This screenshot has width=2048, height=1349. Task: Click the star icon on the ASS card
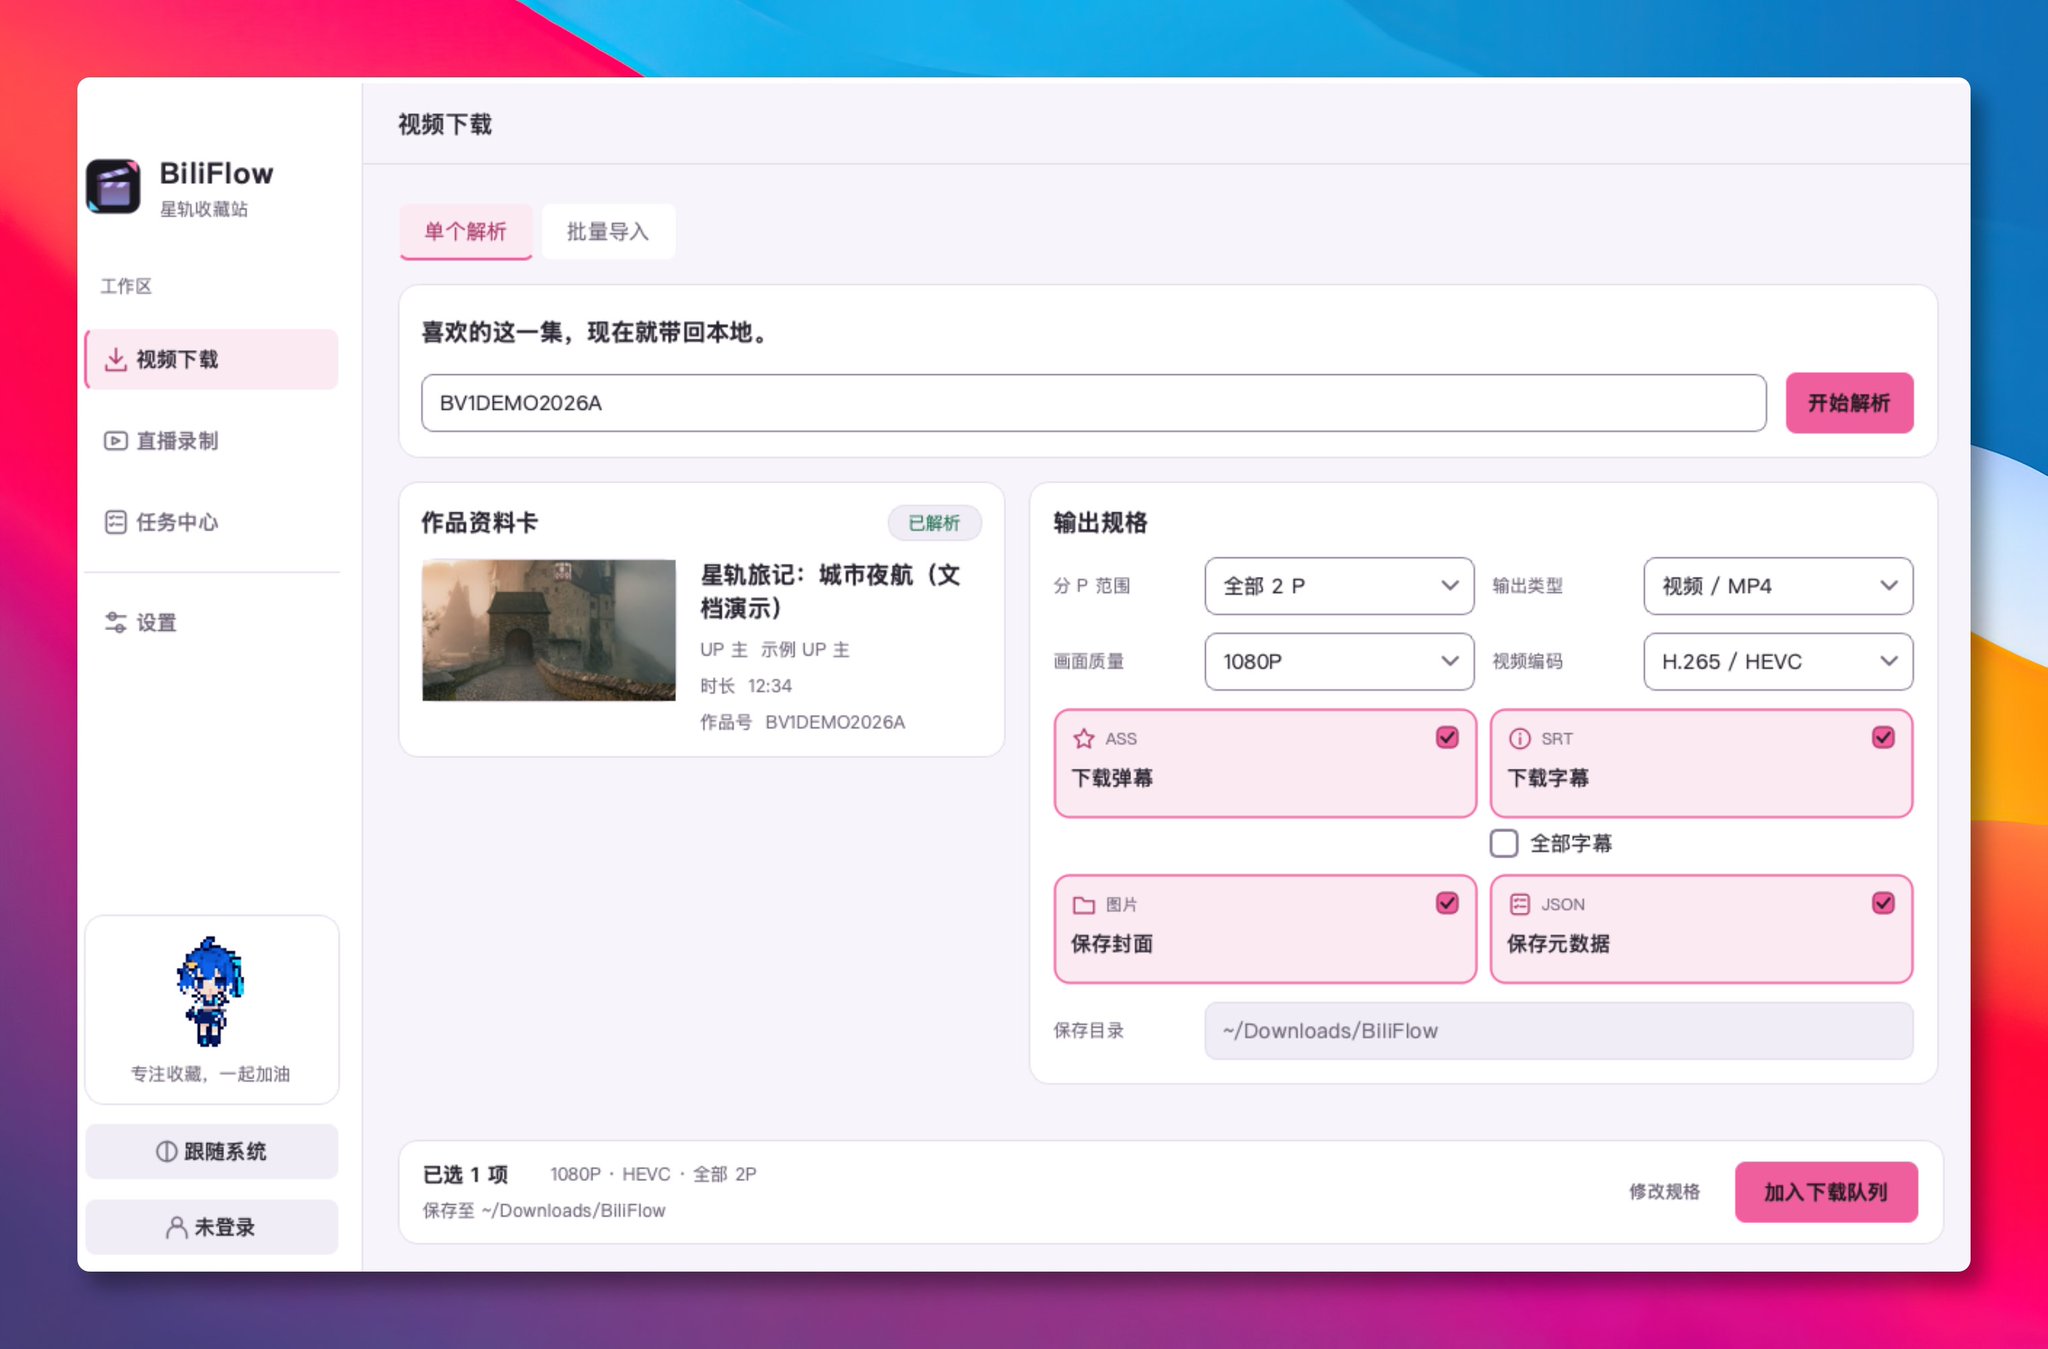click(x=1084, y=739)
